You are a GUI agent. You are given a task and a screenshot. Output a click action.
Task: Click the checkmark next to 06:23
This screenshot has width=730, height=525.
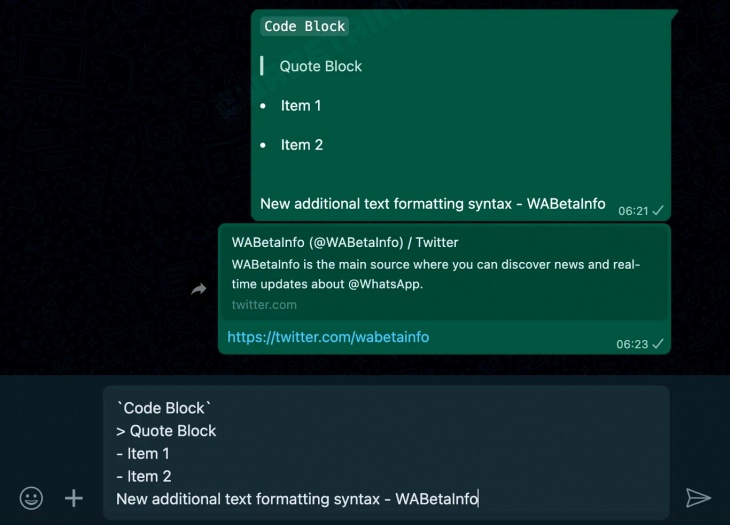(657, 344)
